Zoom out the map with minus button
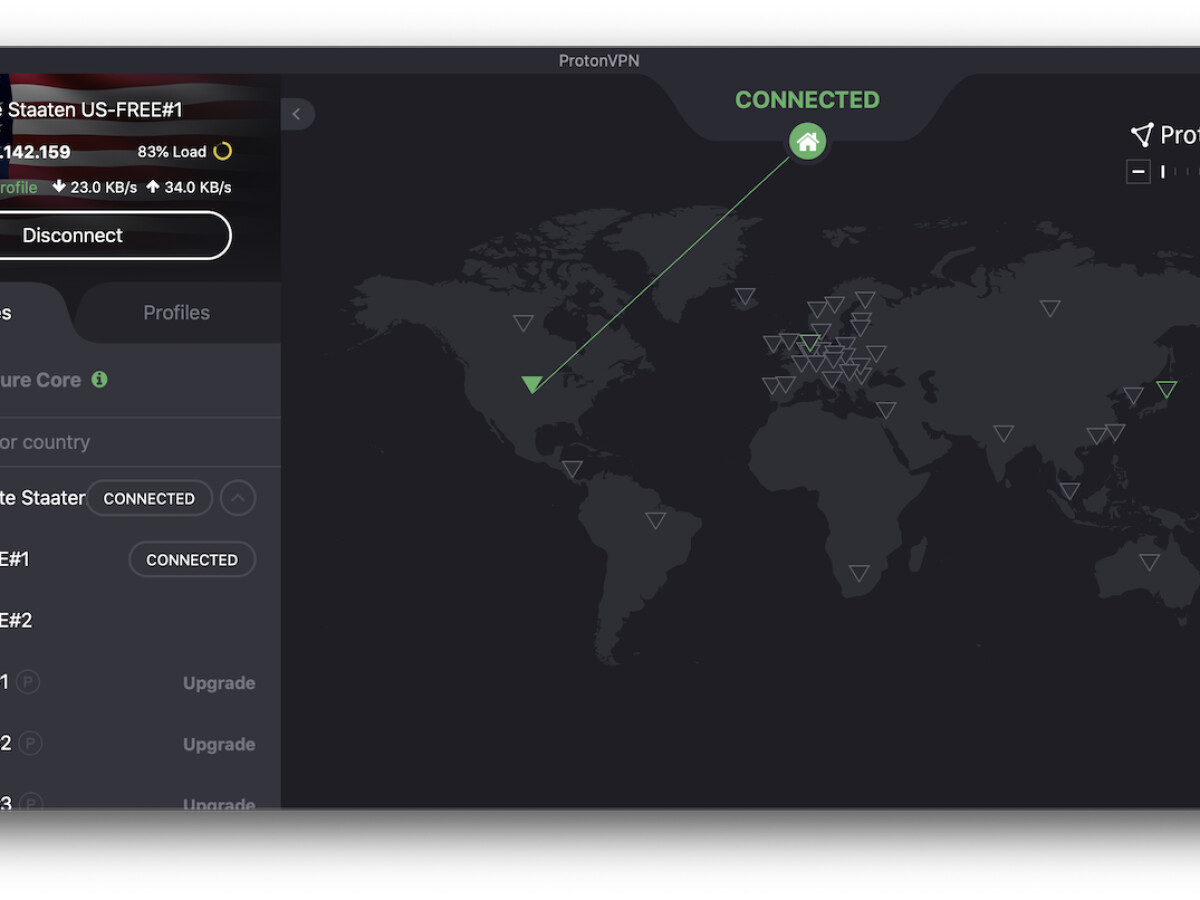 1138,172
